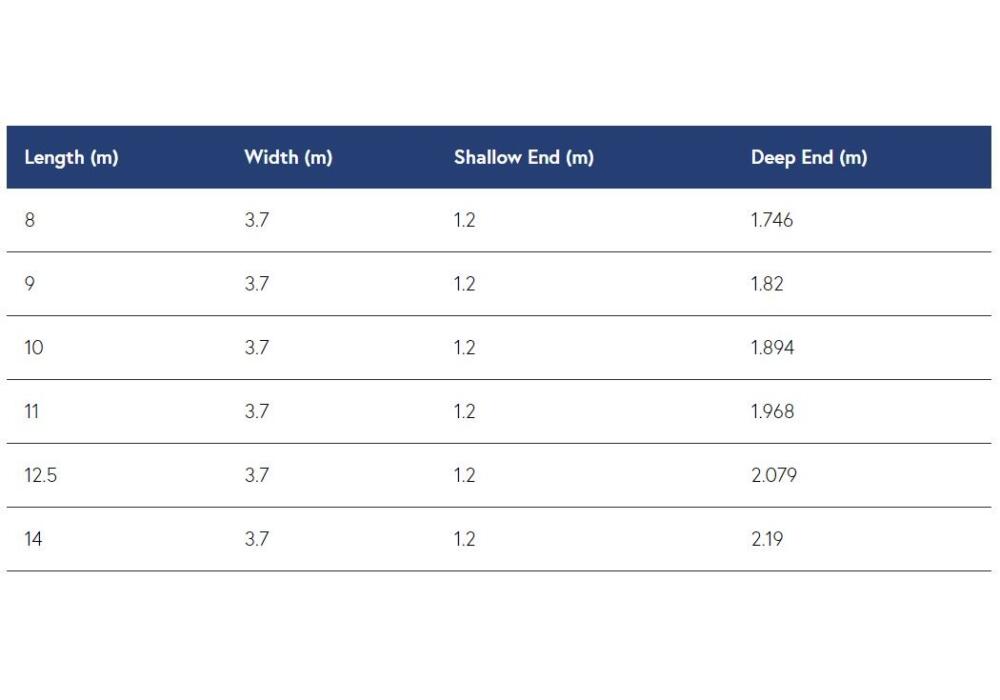
Task: Select the deep end value 1.968
Action: tap(772, 411)
